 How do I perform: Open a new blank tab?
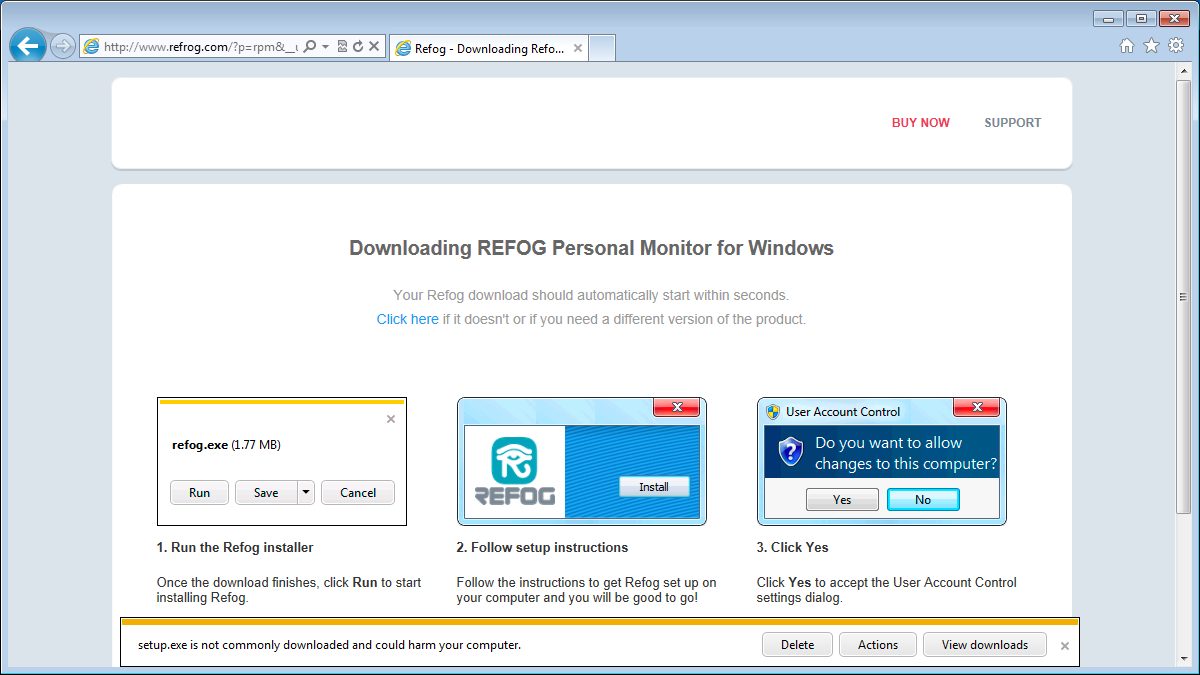[602, 48]
